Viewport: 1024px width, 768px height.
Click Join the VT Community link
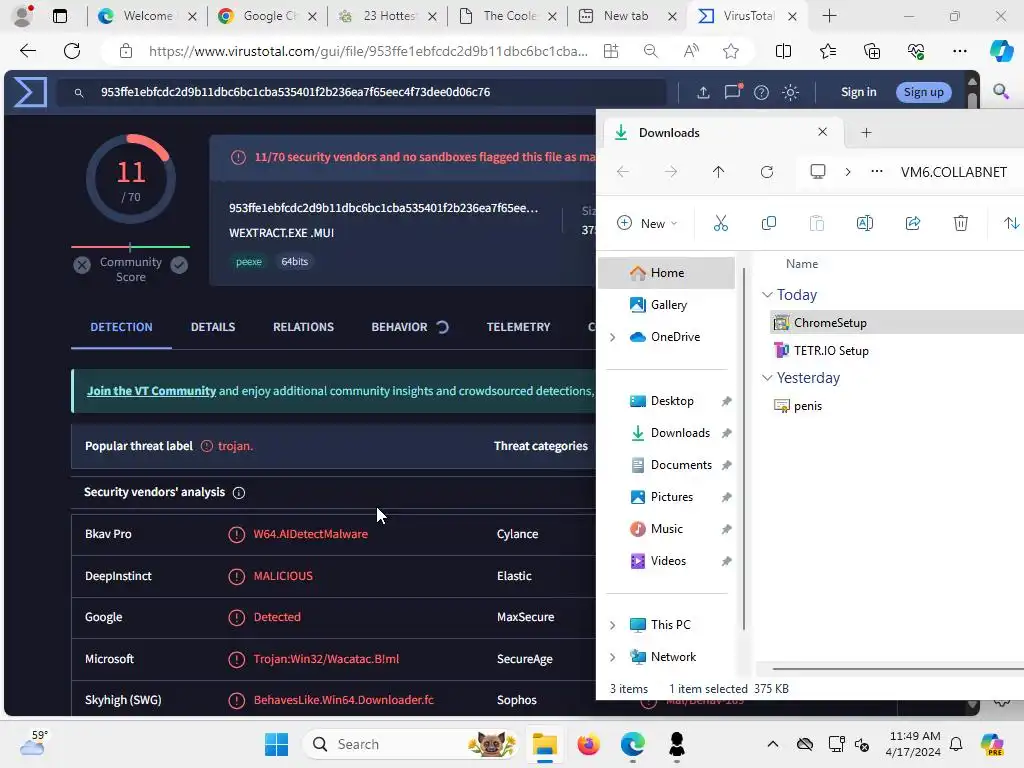click(x=152, y=391)
